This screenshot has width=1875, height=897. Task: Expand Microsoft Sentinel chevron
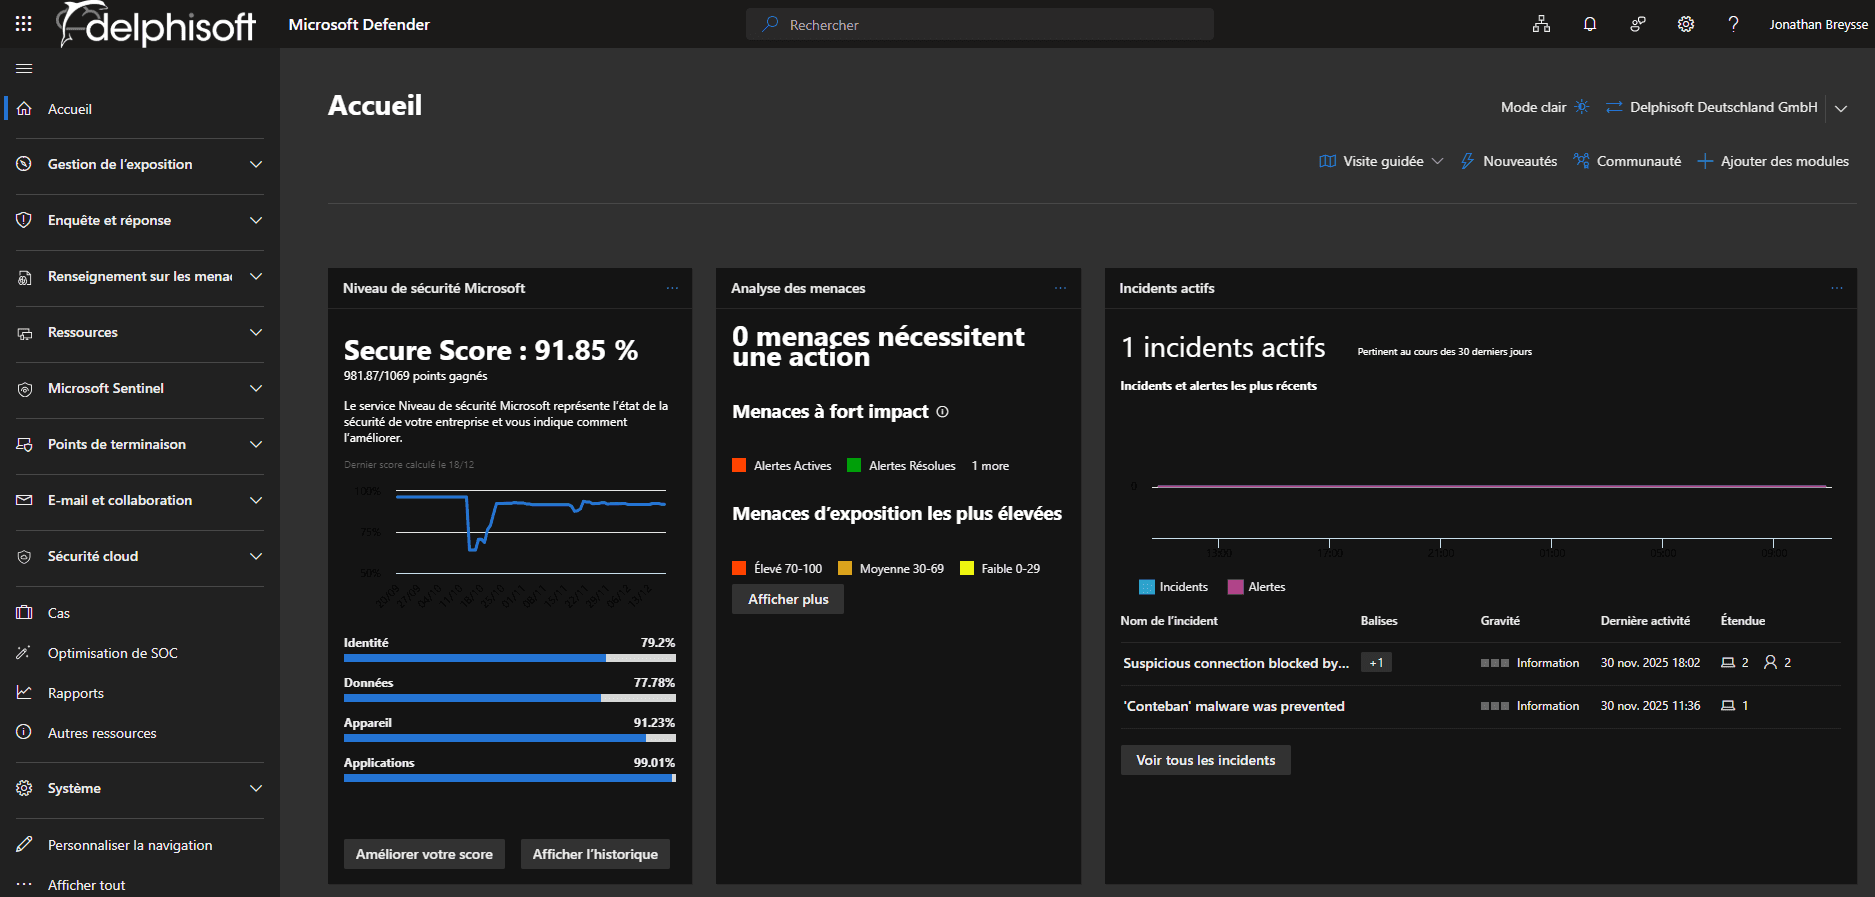pyautogui.click(x=256, y=388)
